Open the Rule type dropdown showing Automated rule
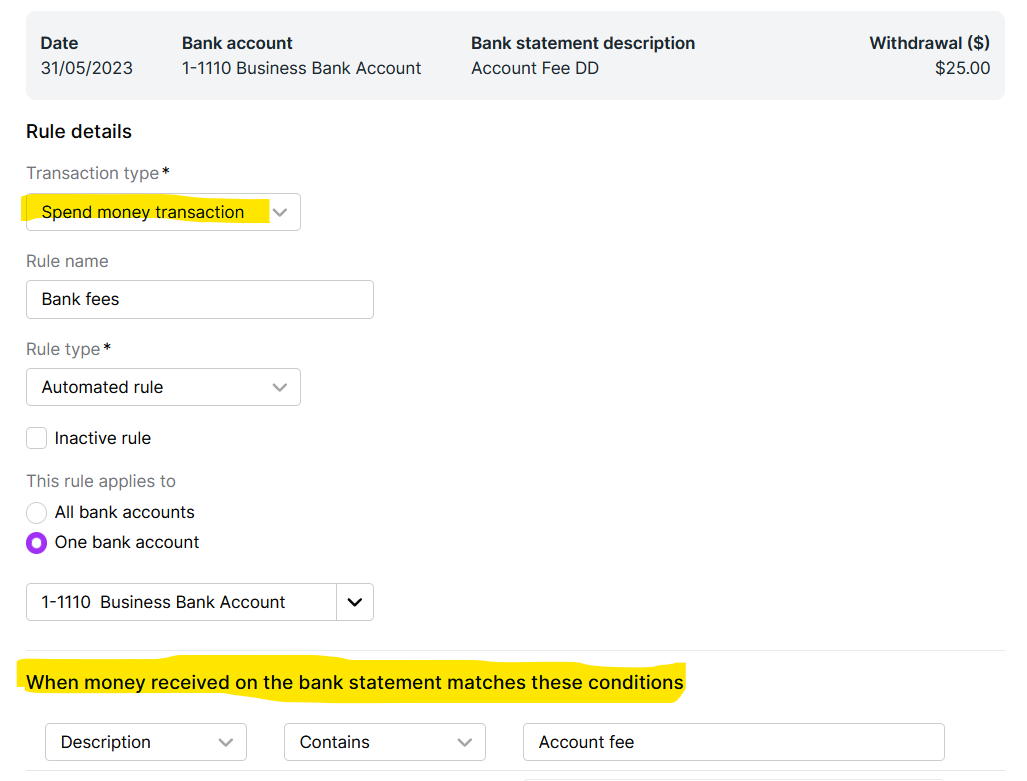This screenshot has width=1027, height=781. pos(163,387)
